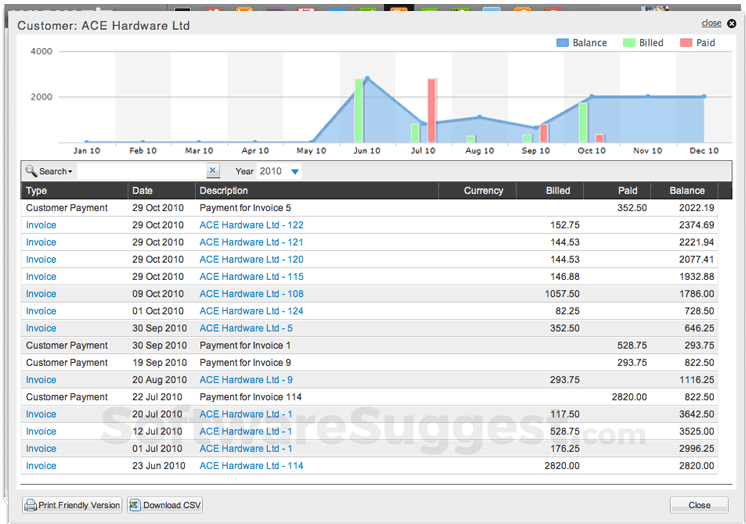The width and height of the screenshot is (746, 524).
Task: Click the bottom Close button
Action: 699,505
